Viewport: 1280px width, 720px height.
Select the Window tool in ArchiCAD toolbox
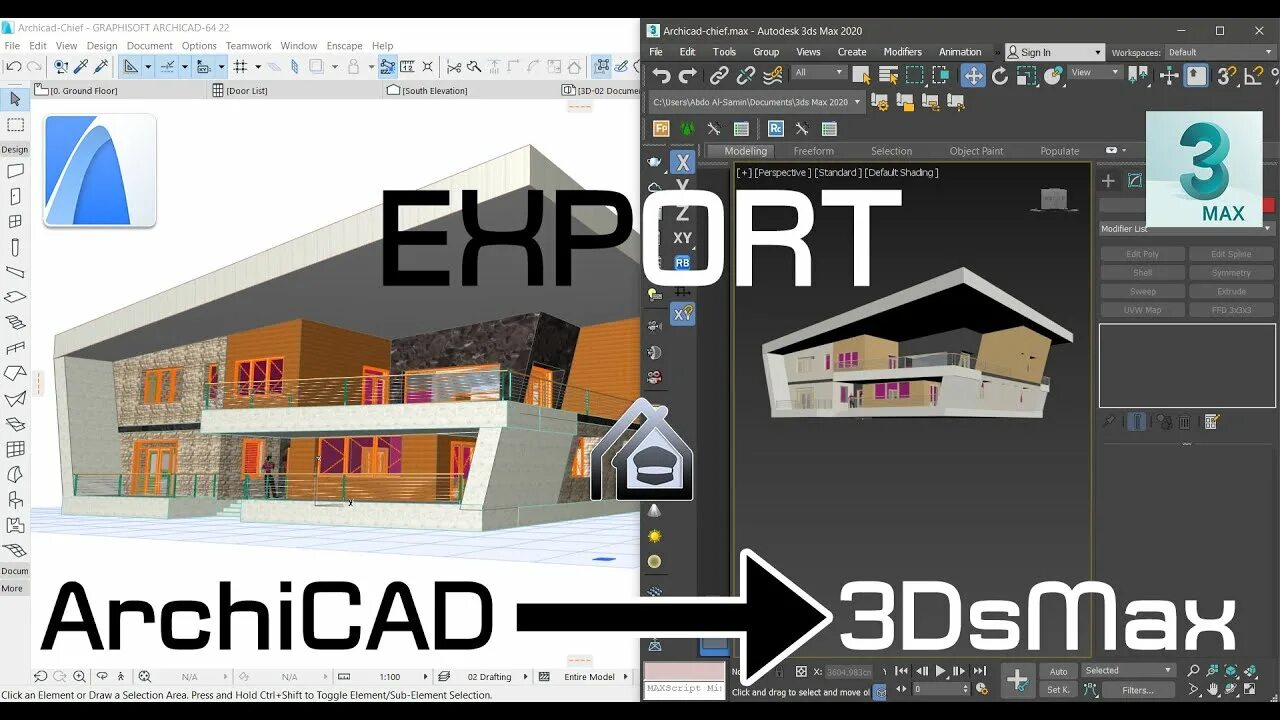pos(15,222)
